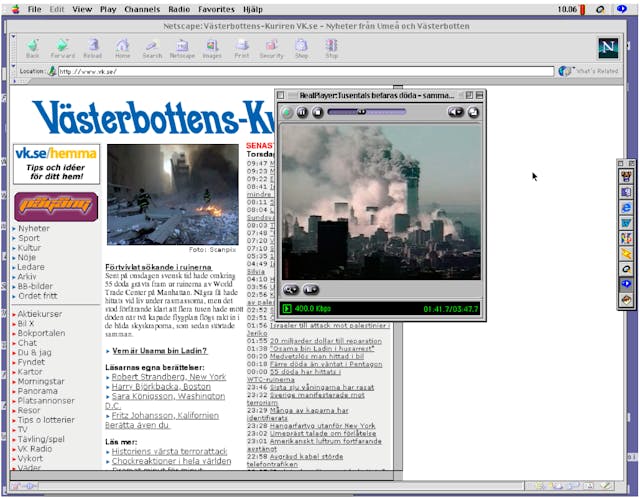Screen dimensions: 640x499
Task: Click RealPlayer compact view button
Action: [x=473, y=112]
